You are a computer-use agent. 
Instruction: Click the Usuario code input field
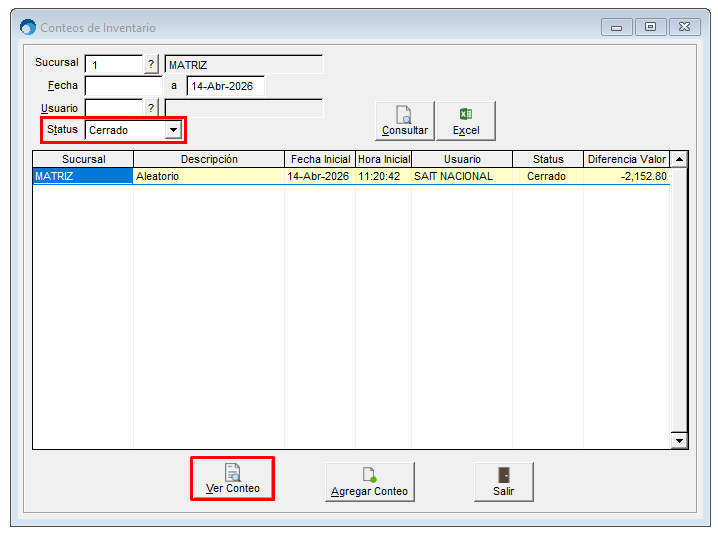[x=114, y=107]
